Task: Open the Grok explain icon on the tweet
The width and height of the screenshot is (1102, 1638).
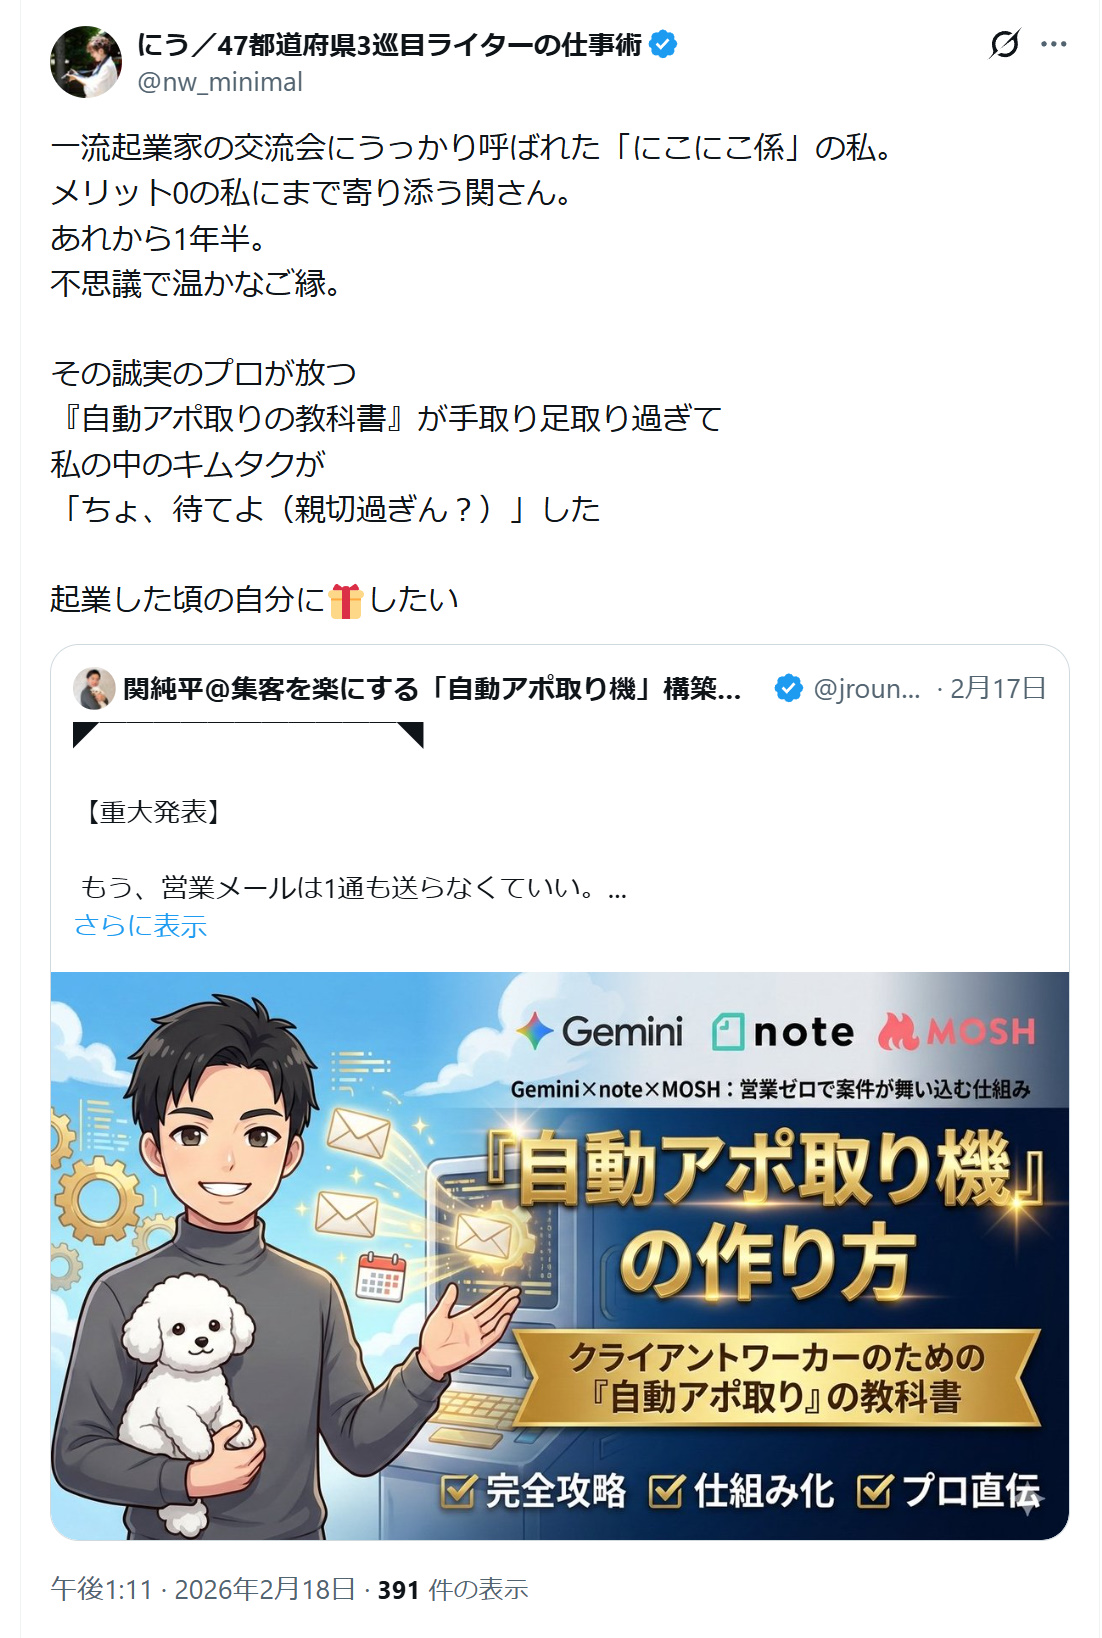Action: tap(1004, 44)
